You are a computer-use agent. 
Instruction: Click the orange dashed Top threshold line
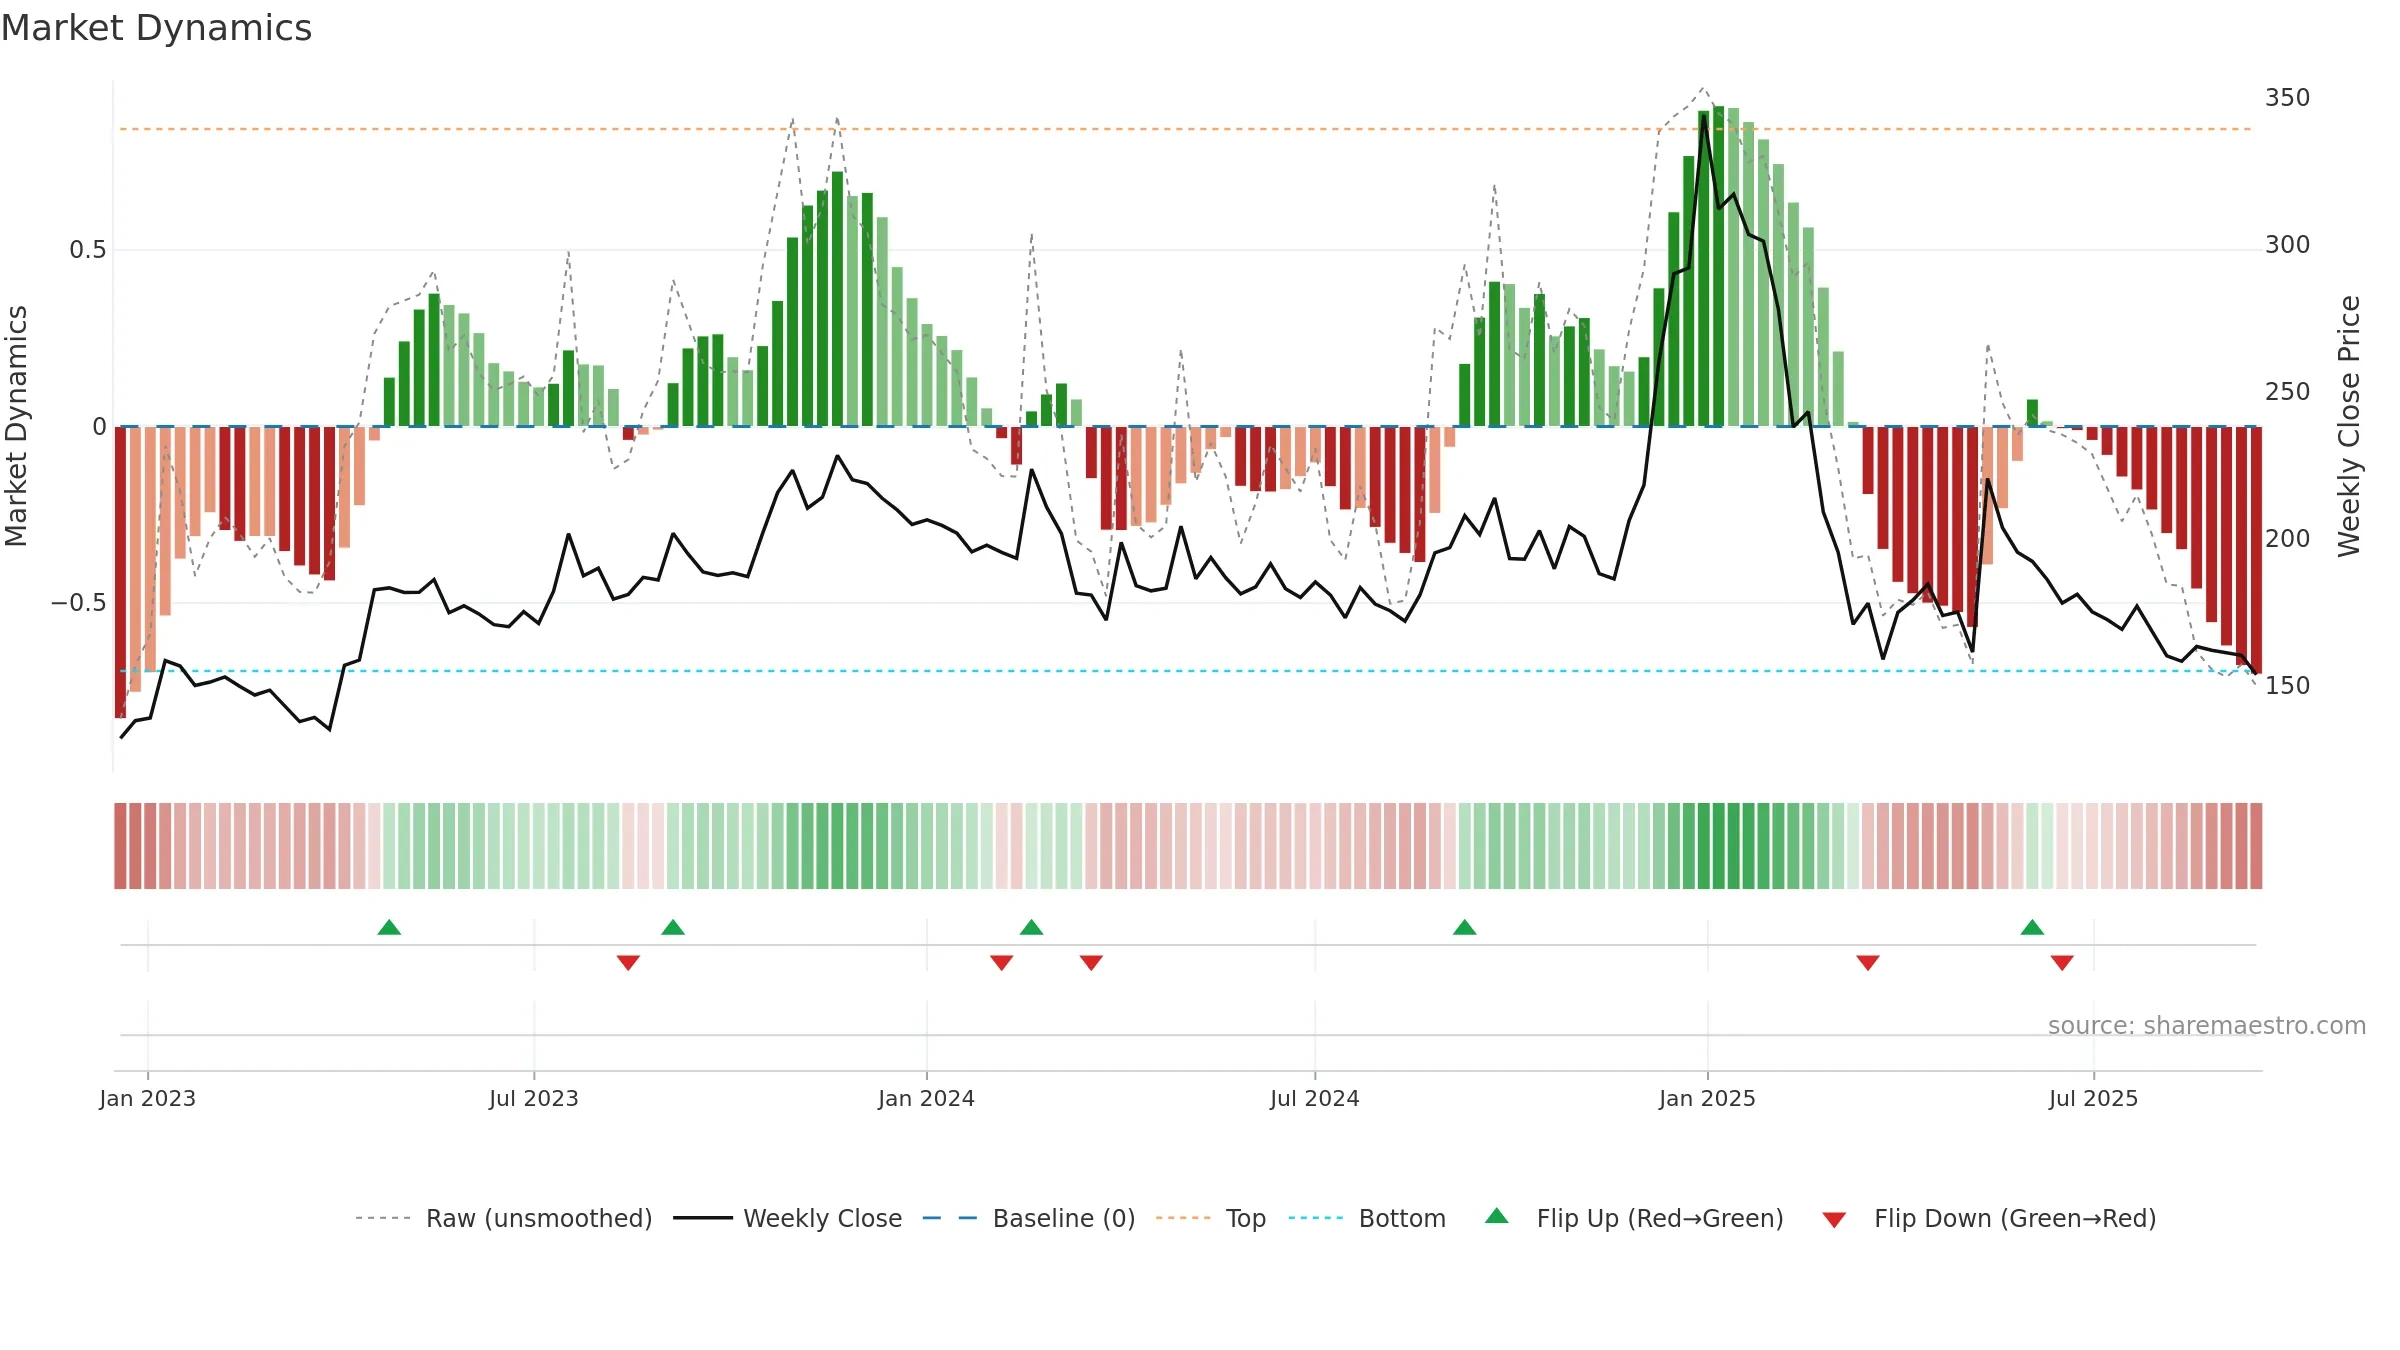tap(1185, 129)
